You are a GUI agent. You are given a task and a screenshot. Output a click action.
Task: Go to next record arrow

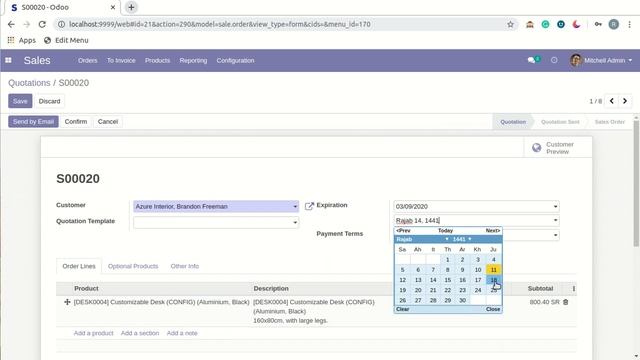tap(625, 101)
